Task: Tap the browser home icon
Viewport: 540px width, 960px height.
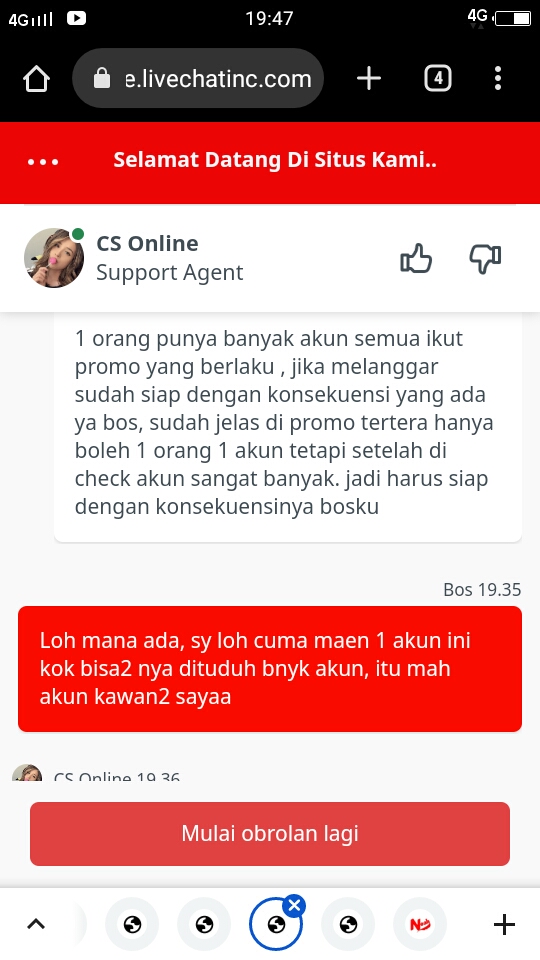Action: pos(36,79)
